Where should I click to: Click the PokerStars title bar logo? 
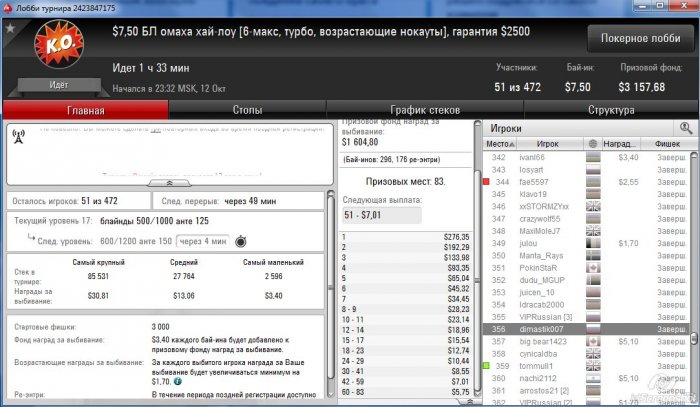(8, 8)
